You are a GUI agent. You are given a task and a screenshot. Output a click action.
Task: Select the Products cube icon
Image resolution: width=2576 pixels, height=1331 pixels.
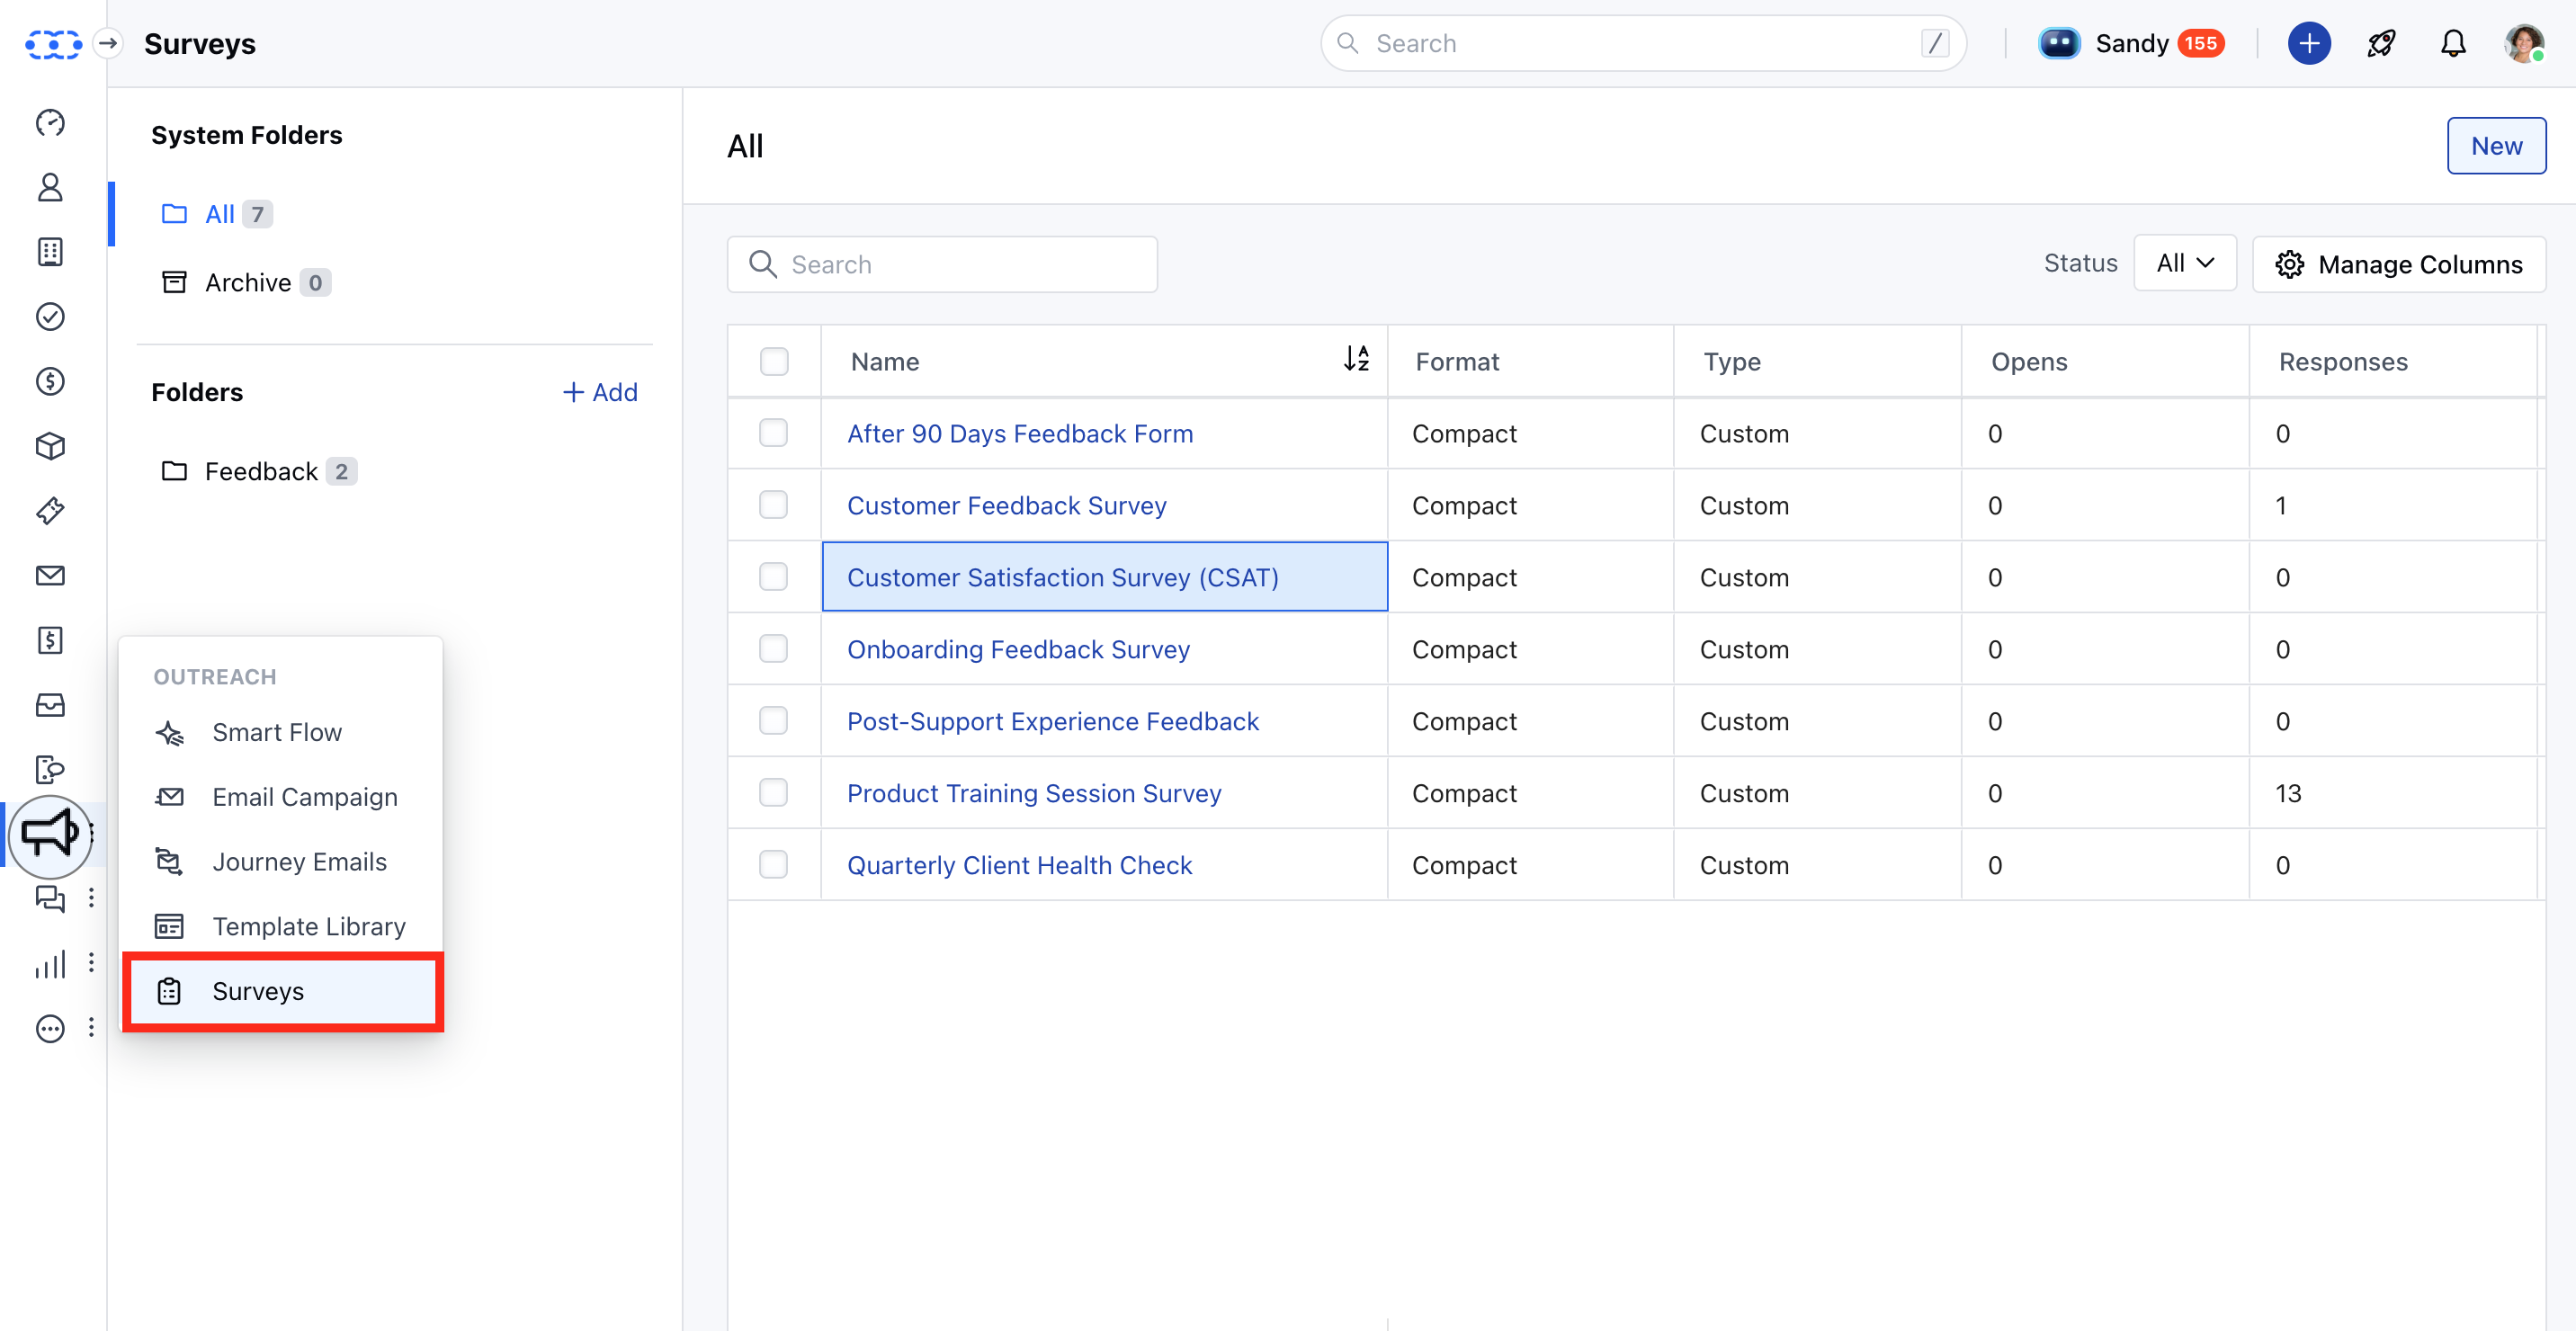coord(50,446)
